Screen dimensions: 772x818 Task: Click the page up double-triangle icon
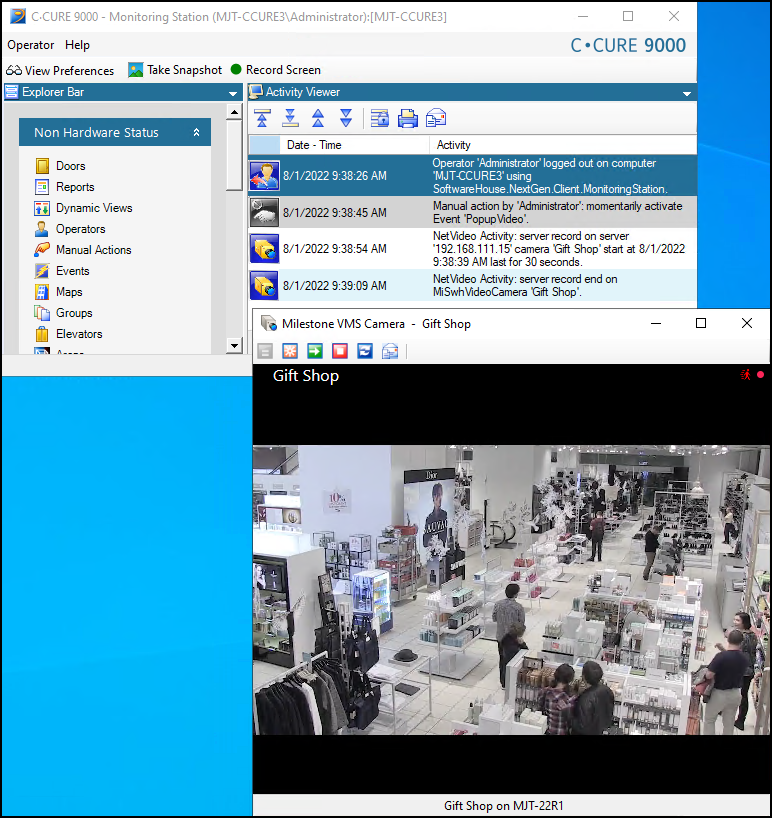click(318, 118)
